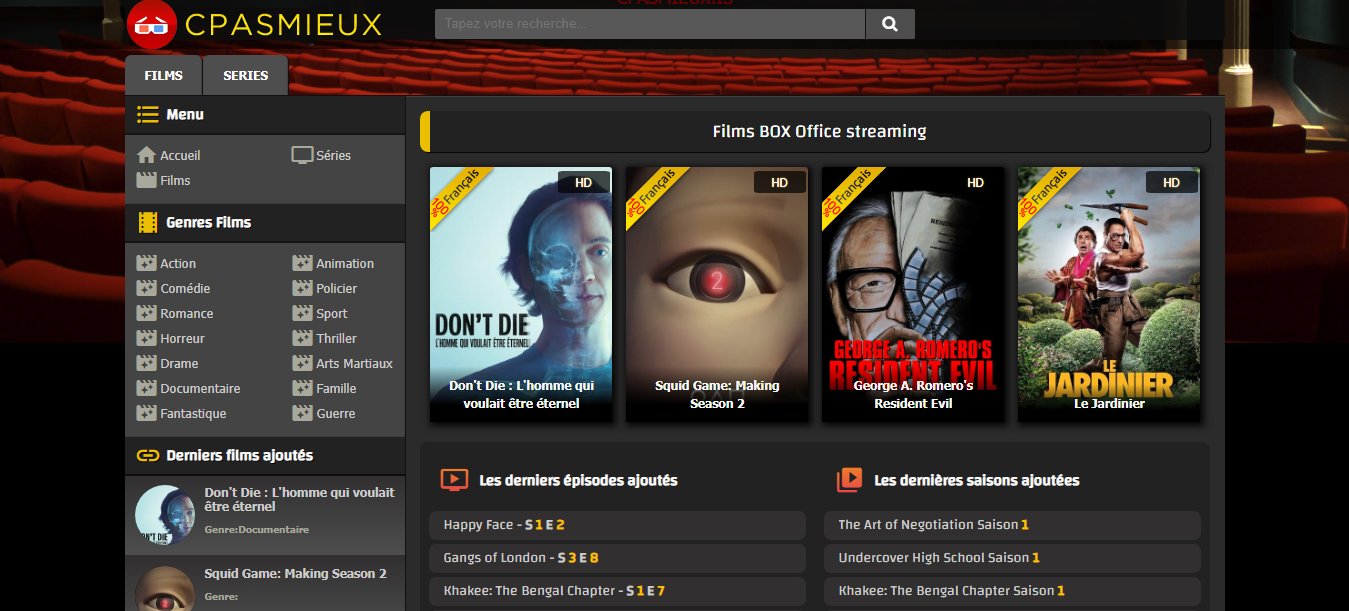Click the TV icon beside Séries
This screenshot has height=611, width=1349.
click(x=302, y=155)
